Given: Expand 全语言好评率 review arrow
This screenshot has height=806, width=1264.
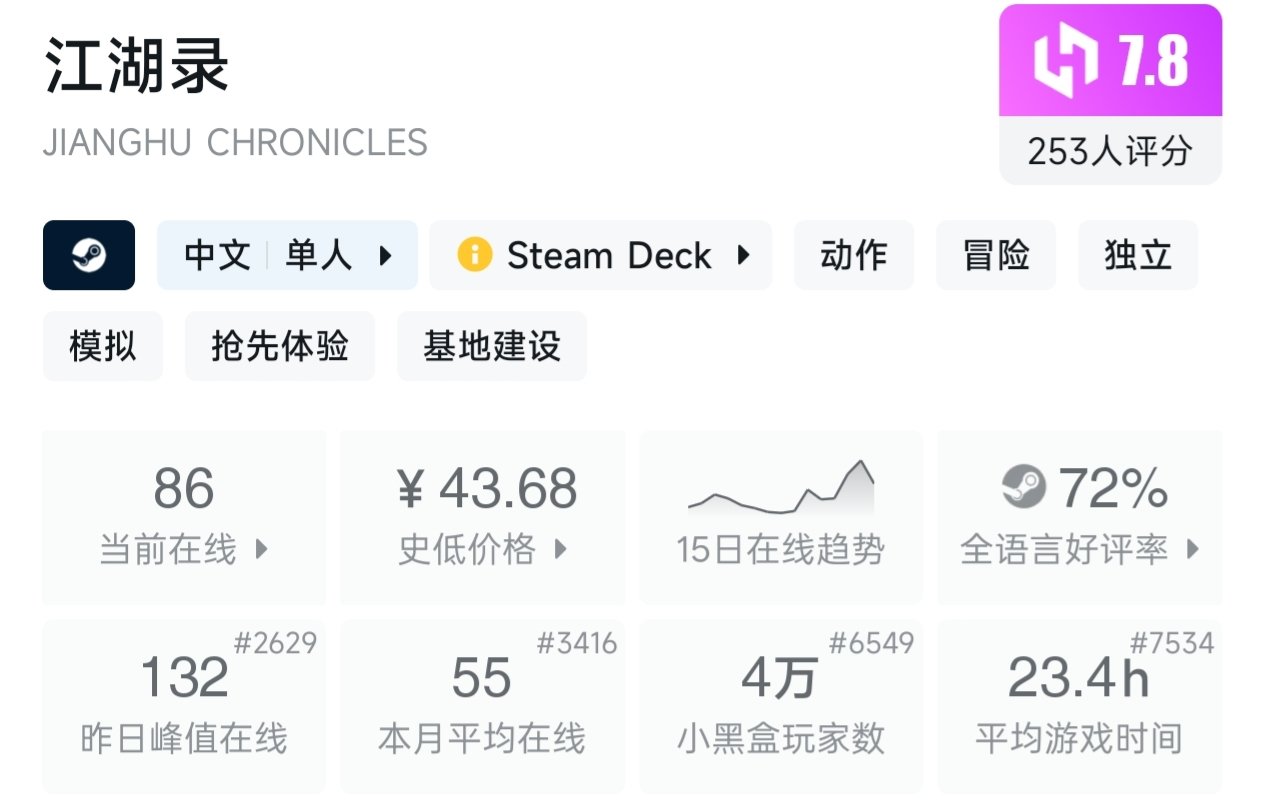Looking at the screenshot, I should coord(1192,549).
